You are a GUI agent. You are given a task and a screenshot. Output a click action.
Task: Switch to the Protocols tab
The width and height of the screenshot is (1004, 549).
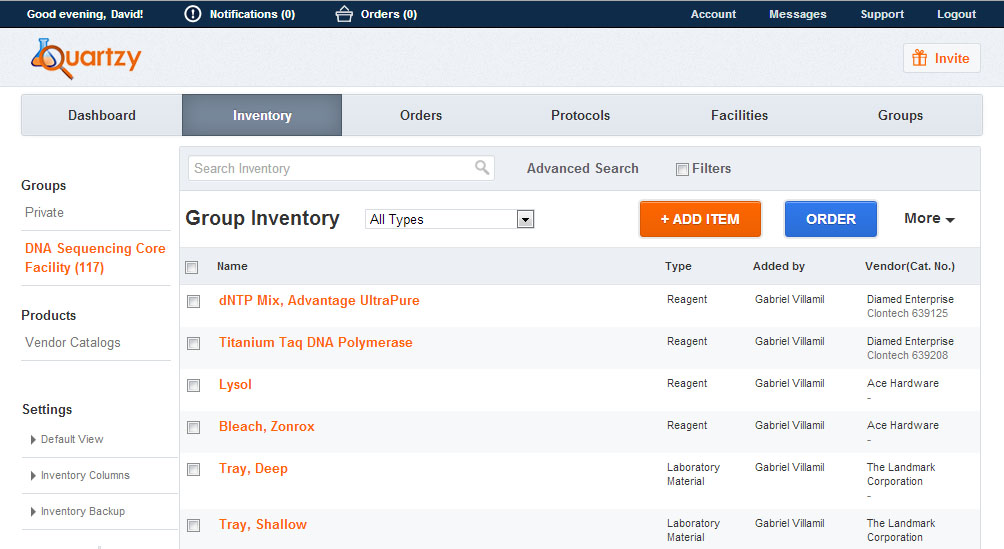click(x=580, y=115)
